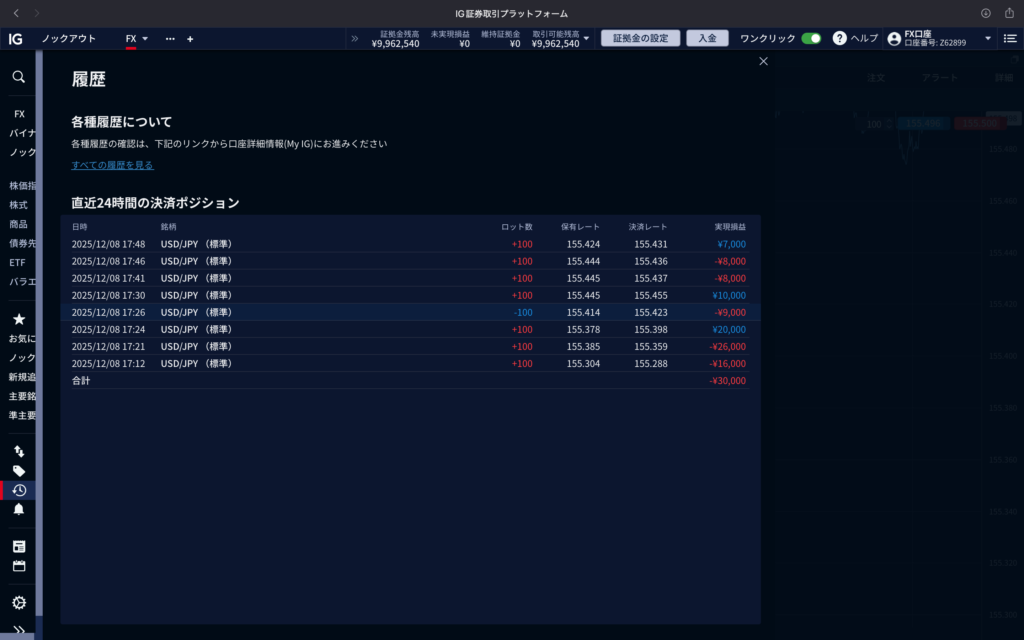Expand the sidebar with double chevron
Screen dimensions: 1024x640
pyautogui.click(x=18, y=629)
